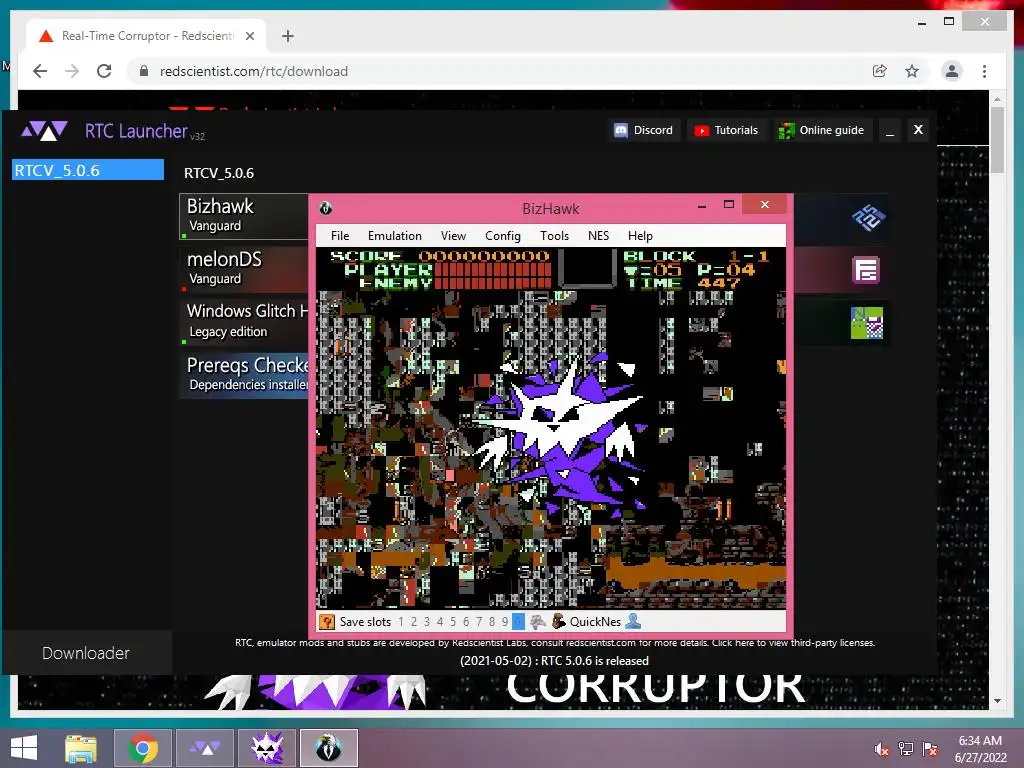The height and width of the screenshot is (768, 1024).
Task: Open the Windows Start button
Action: (x=24, y=748)
